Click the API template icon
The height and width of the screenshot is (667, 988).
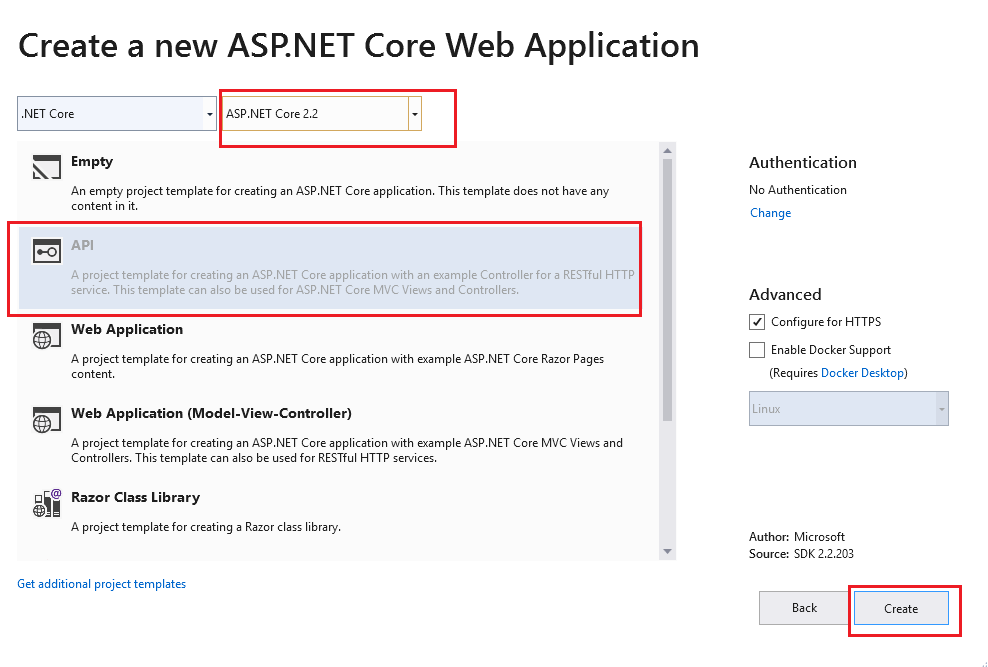(x=47, y=251)
